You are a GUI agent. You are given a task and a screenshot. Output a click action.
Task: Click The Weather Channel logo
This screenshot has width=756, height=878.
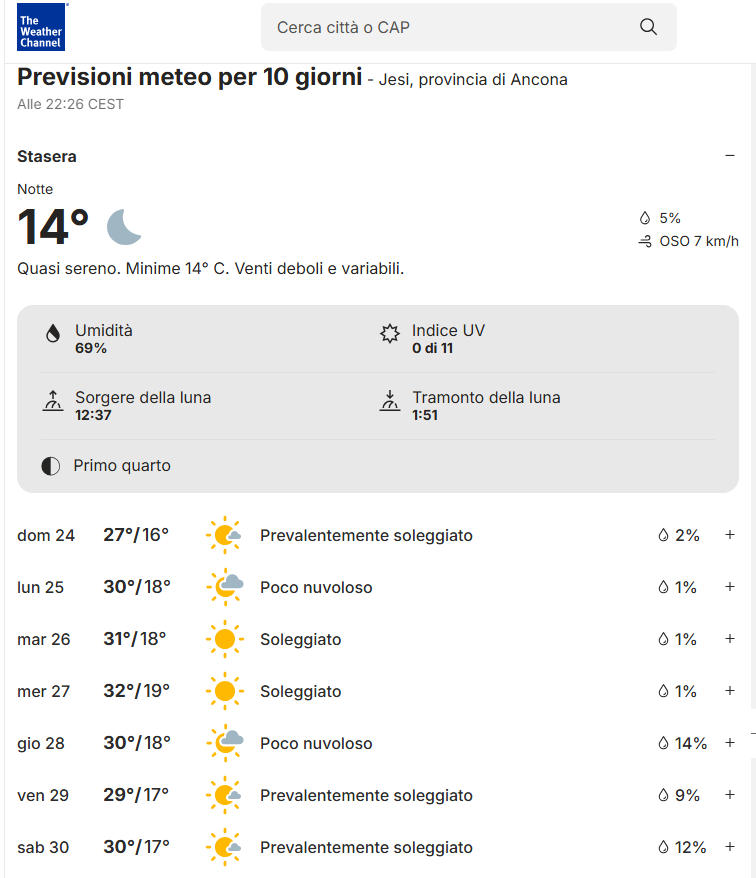pyautogui.click(x=41, y=27)
